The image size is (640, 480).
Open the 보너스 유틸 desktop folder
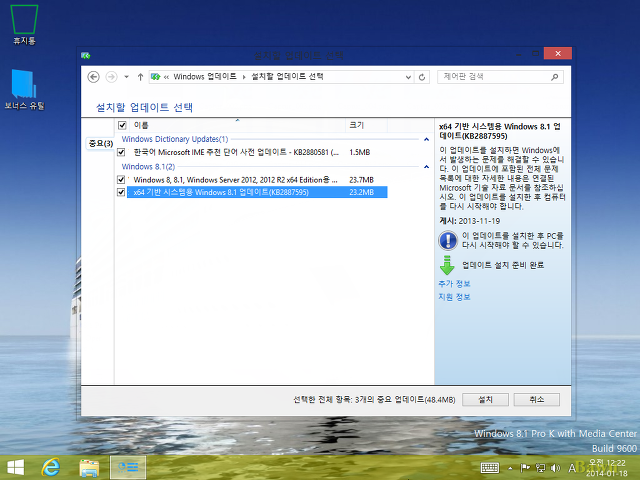tap(24, 89)
